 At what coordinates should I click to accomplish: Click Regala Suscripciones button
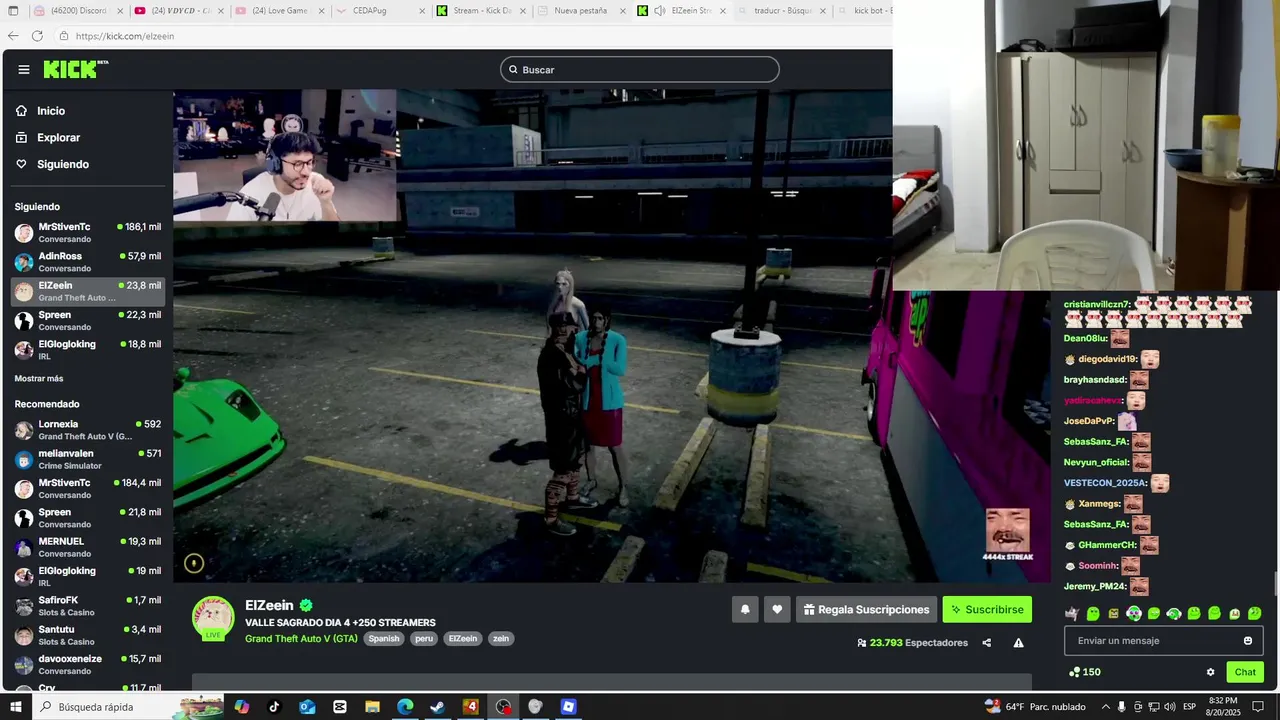pos(866,609)
